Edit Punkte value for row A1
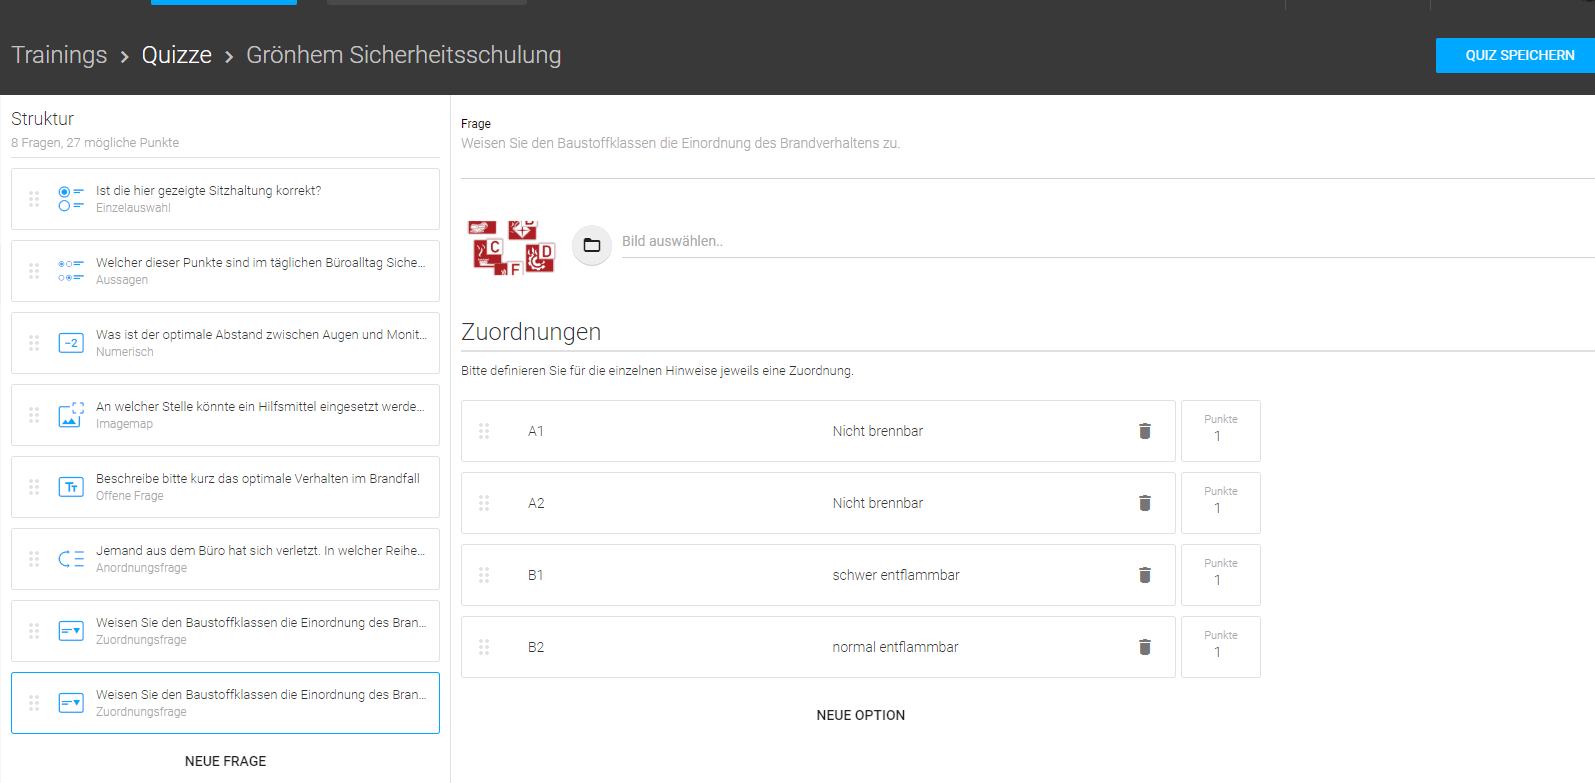This screenshot has width=1595, height=783. (1220, 436)
